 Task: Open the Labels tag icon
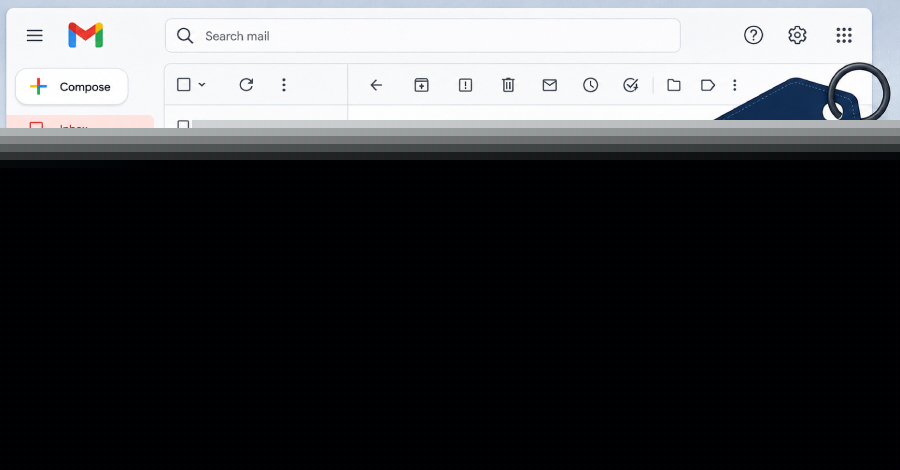(x=708, y=85)
